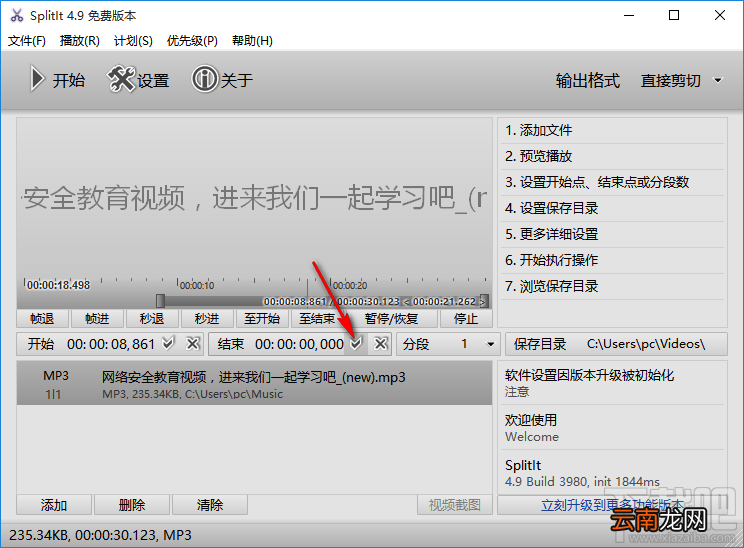Image resolution: width=744 pixels, height=548 pixels.
Task: Click the SplitIt 4.9 Build 3980 entry
Action: point(612,473)
